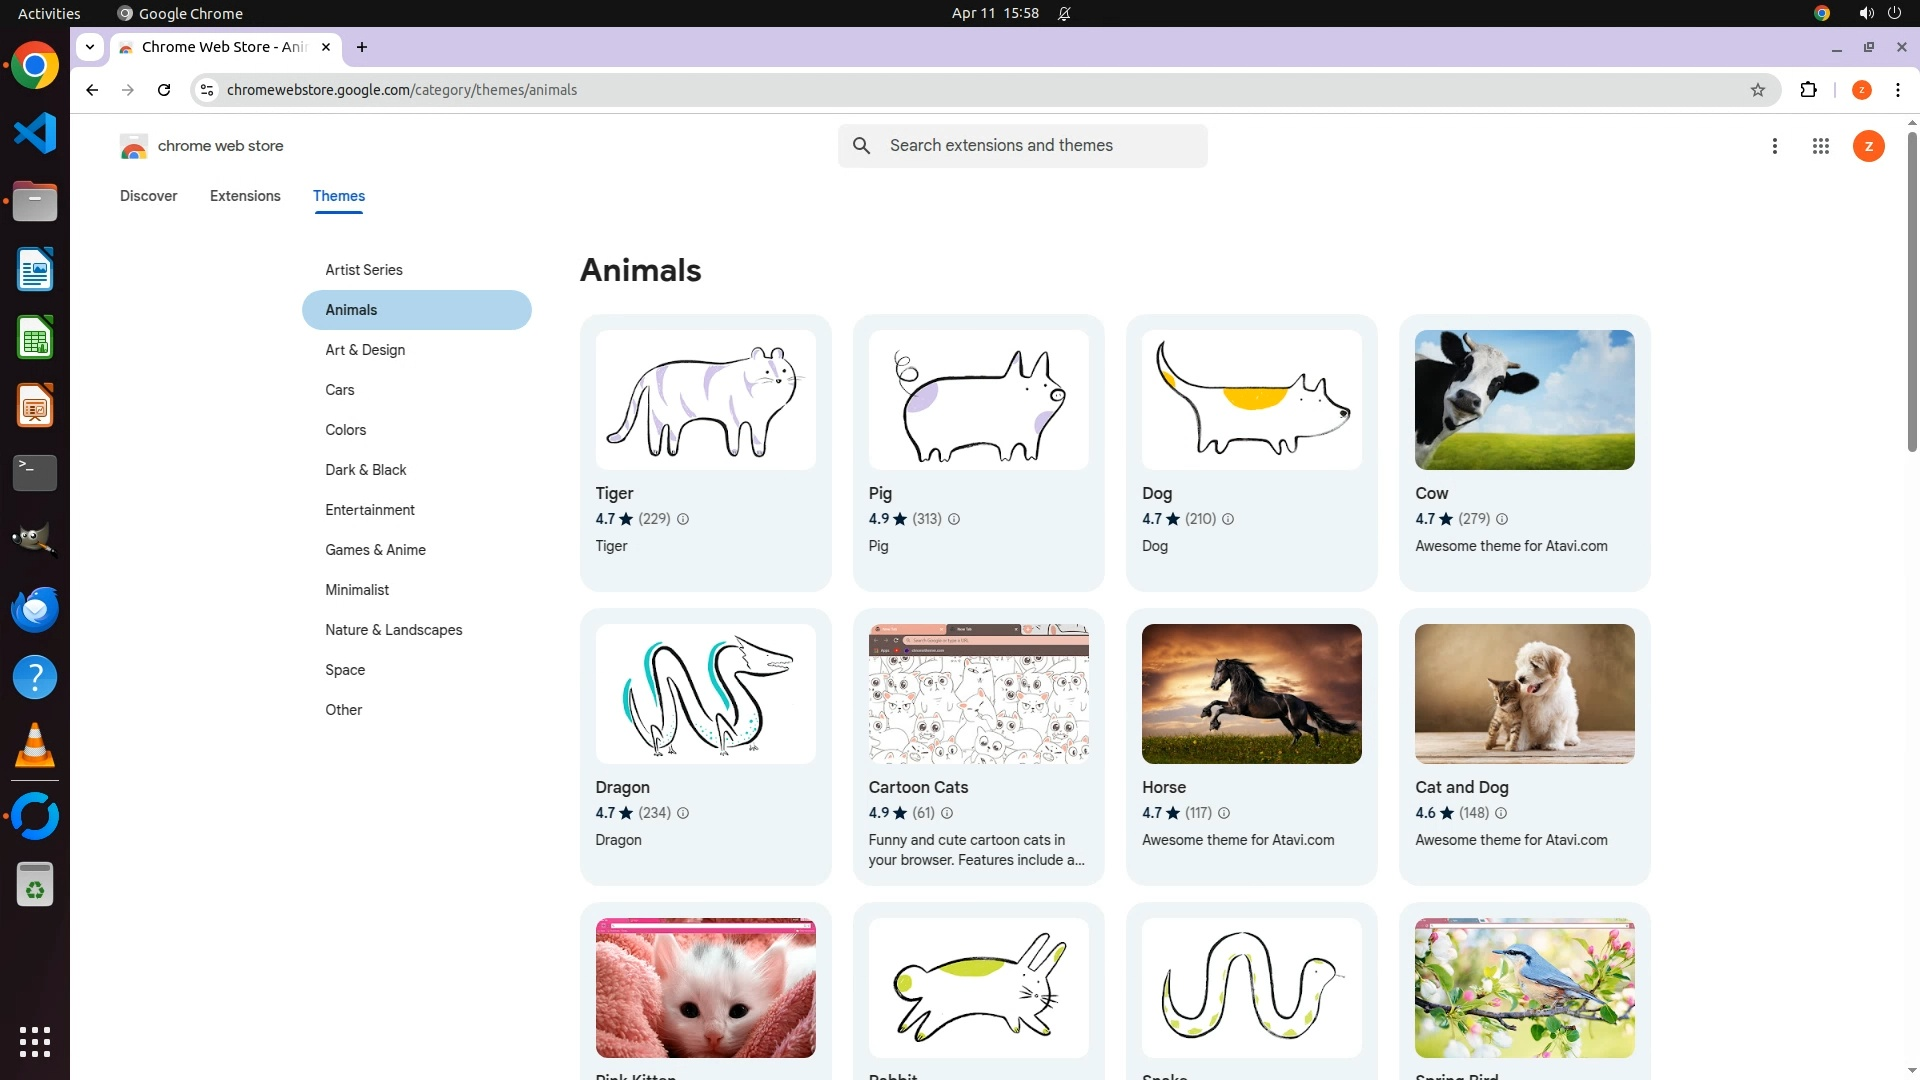This screenshot has height=1080, width=1920.
Task: Open Nature & Landscapes category
Action: click(393, 630)
